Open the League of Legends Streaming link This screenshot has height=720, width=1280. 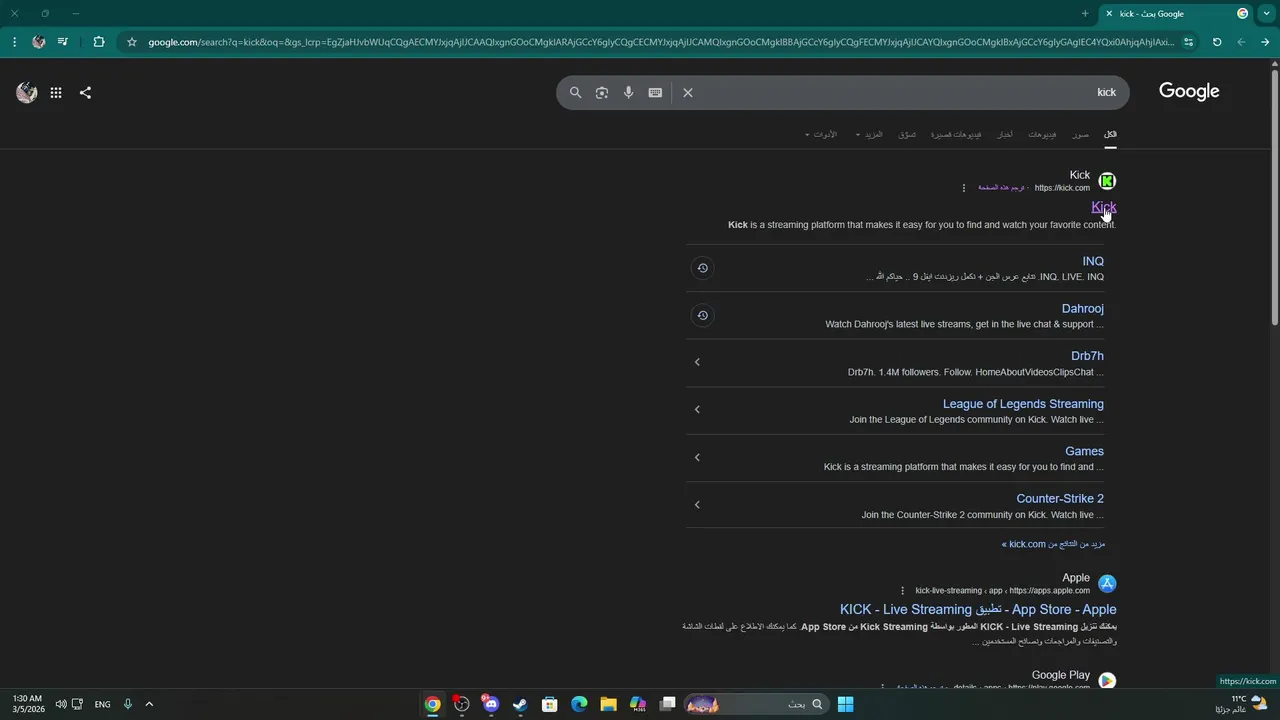coord(1023,404)
